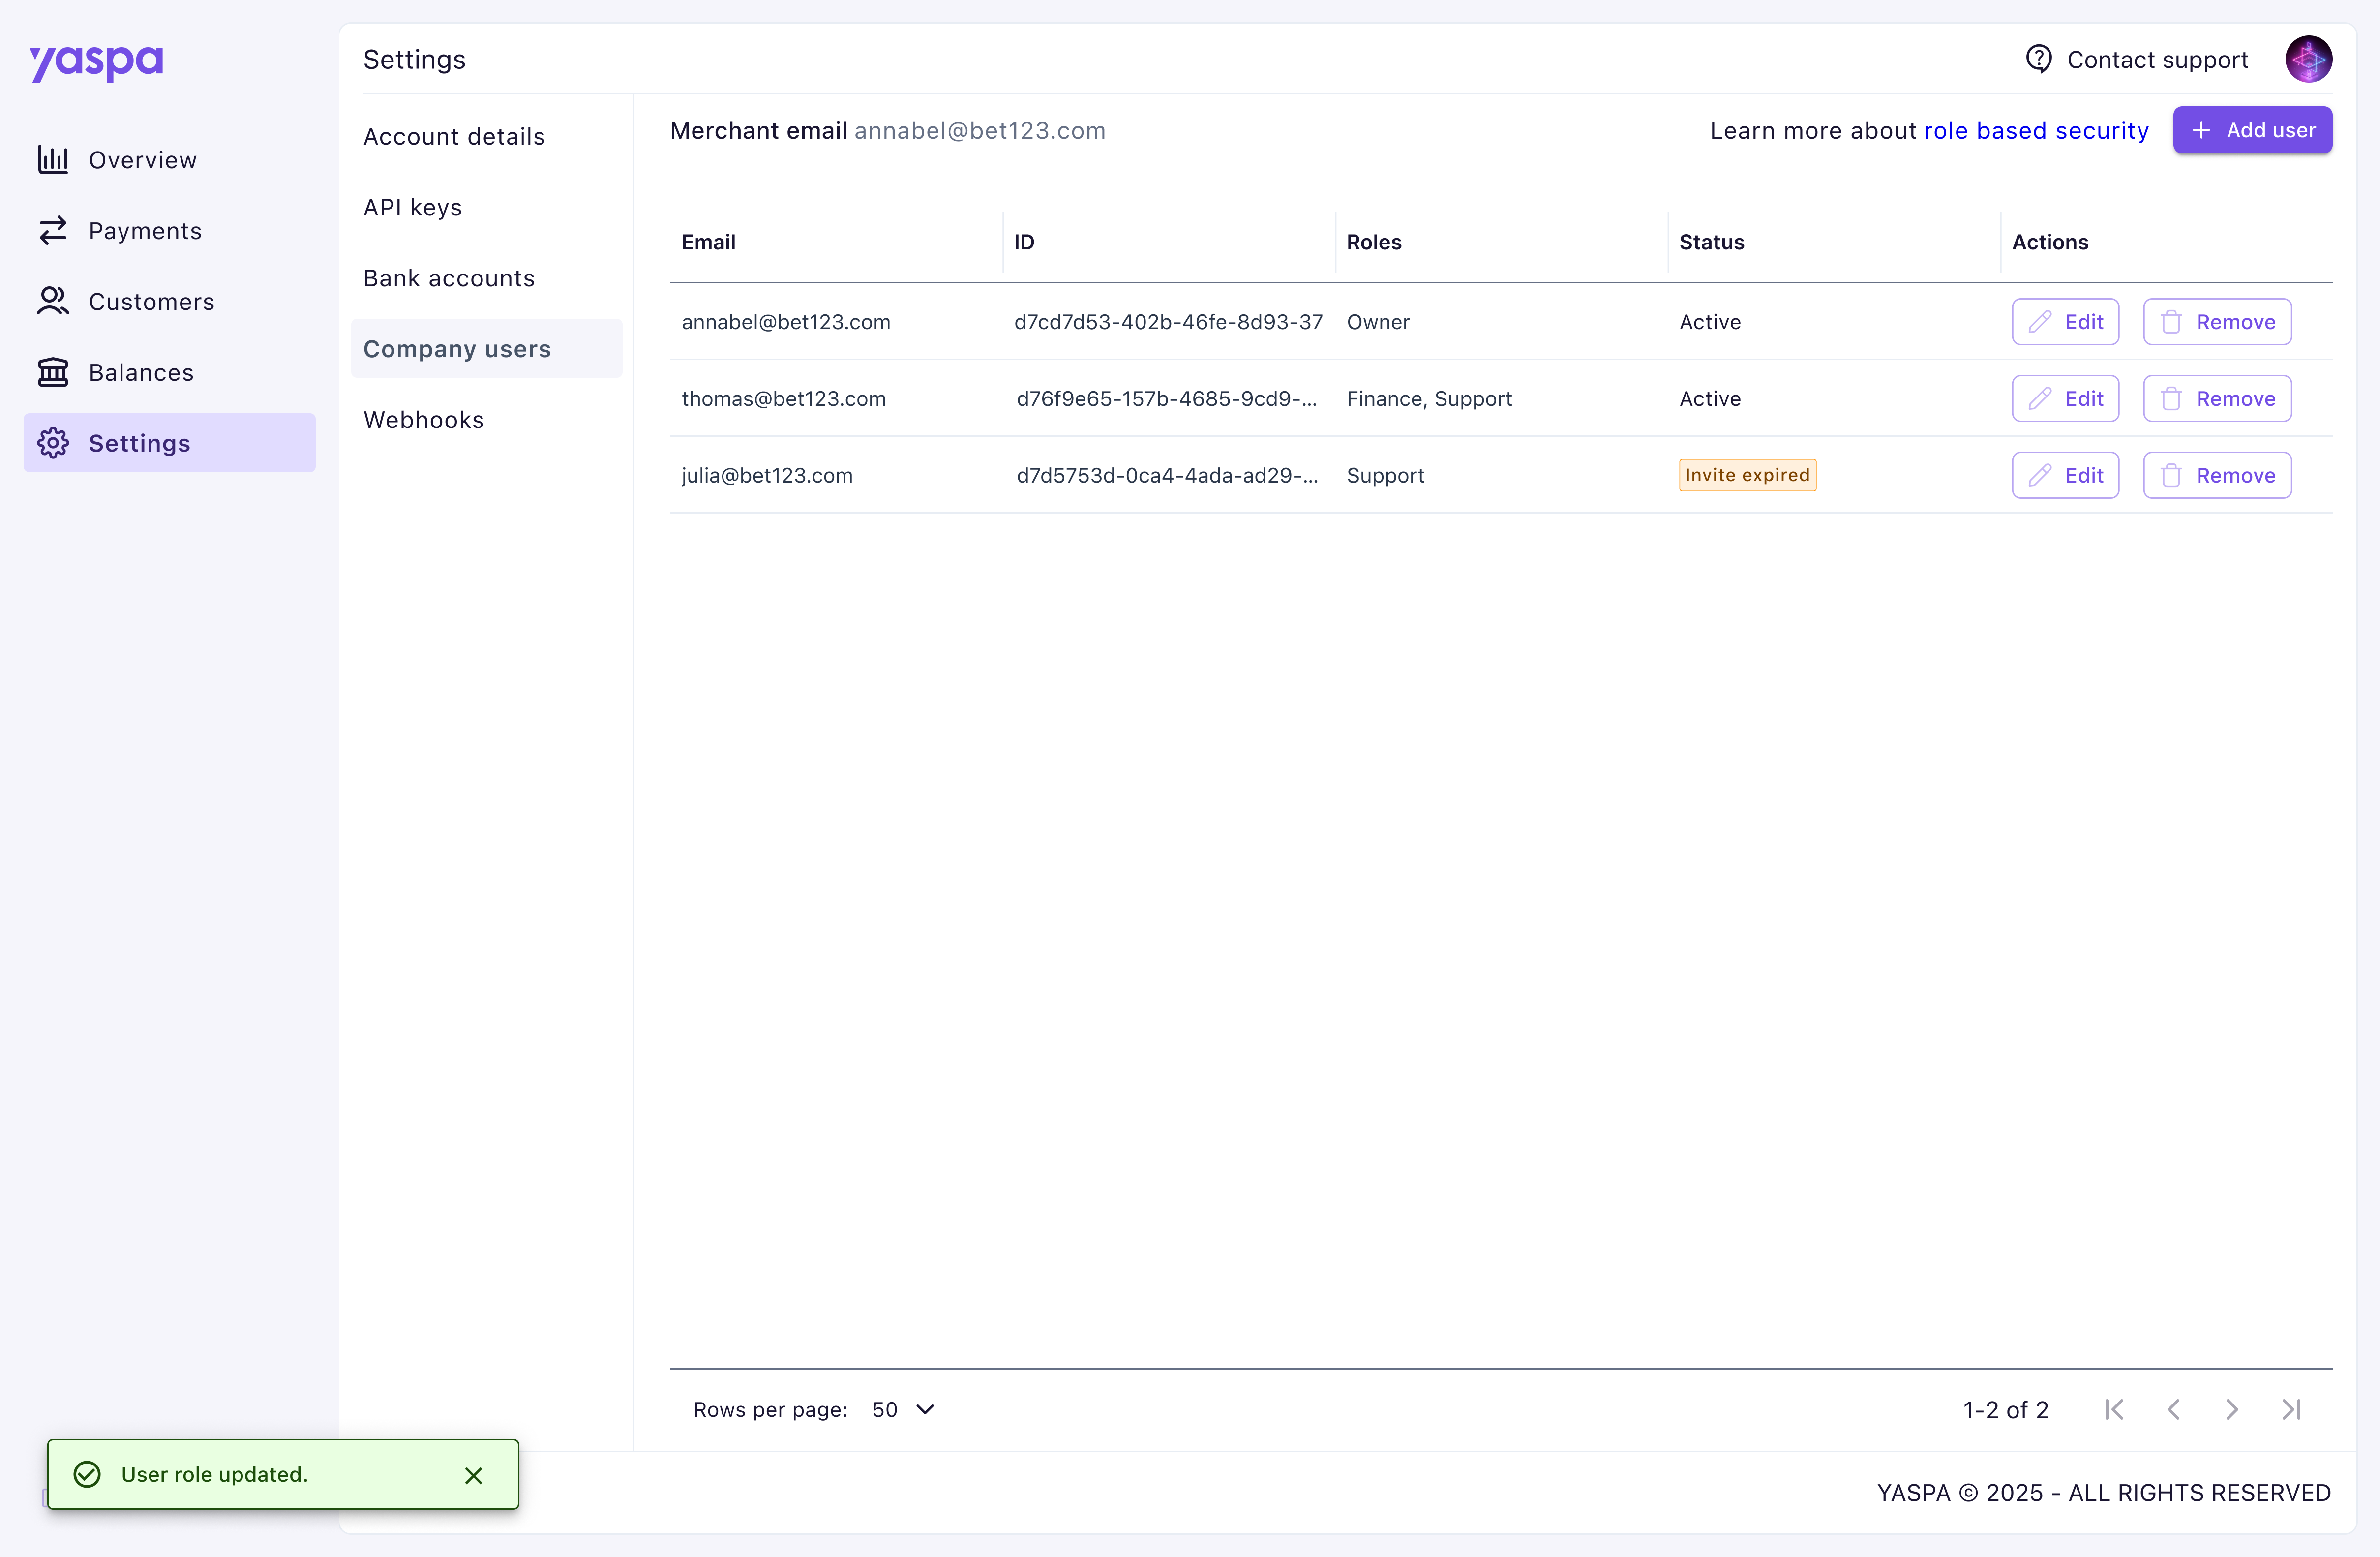The height and width of the screenshot is (1557, 2380).
Task: Dismiss the User role updated notification
Action: (474, 1475)
